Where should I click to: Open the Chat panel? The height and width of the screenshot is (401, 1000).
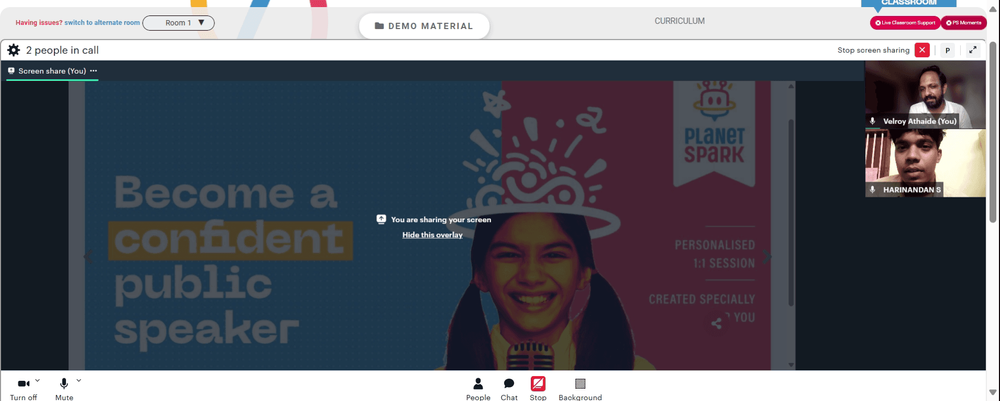tap(509, 389)
